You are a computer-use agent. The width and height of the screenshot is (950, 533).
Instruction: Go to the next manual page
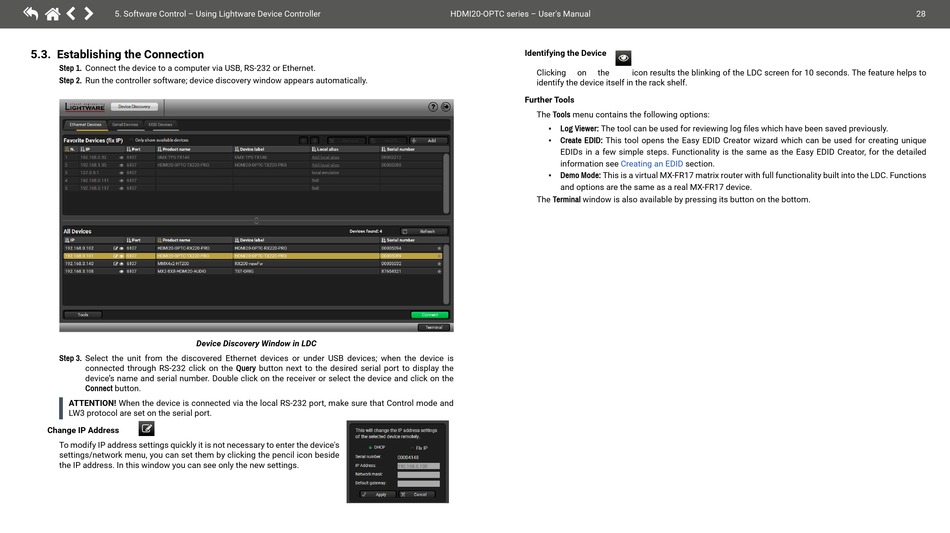[x=88, y=13]
